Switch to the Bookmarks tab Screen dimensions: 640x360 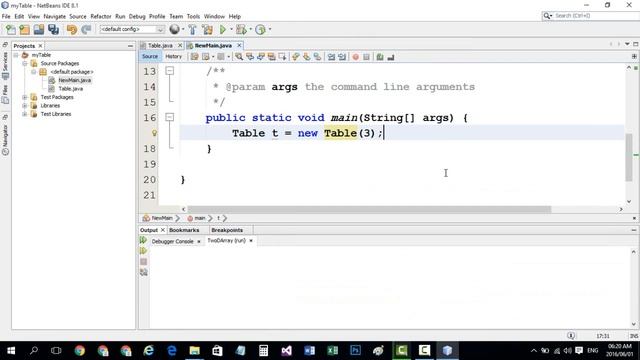point(184,230)
